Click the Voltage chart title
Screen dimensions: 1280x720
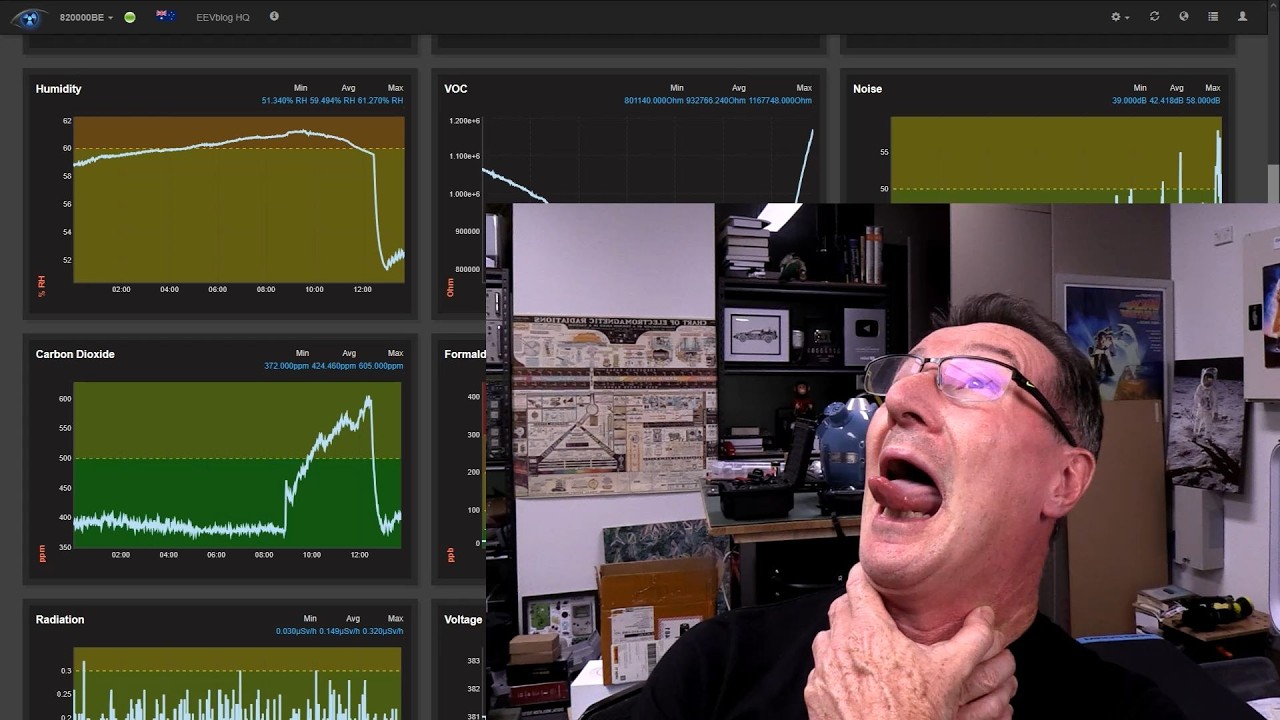tap(463, 619)
